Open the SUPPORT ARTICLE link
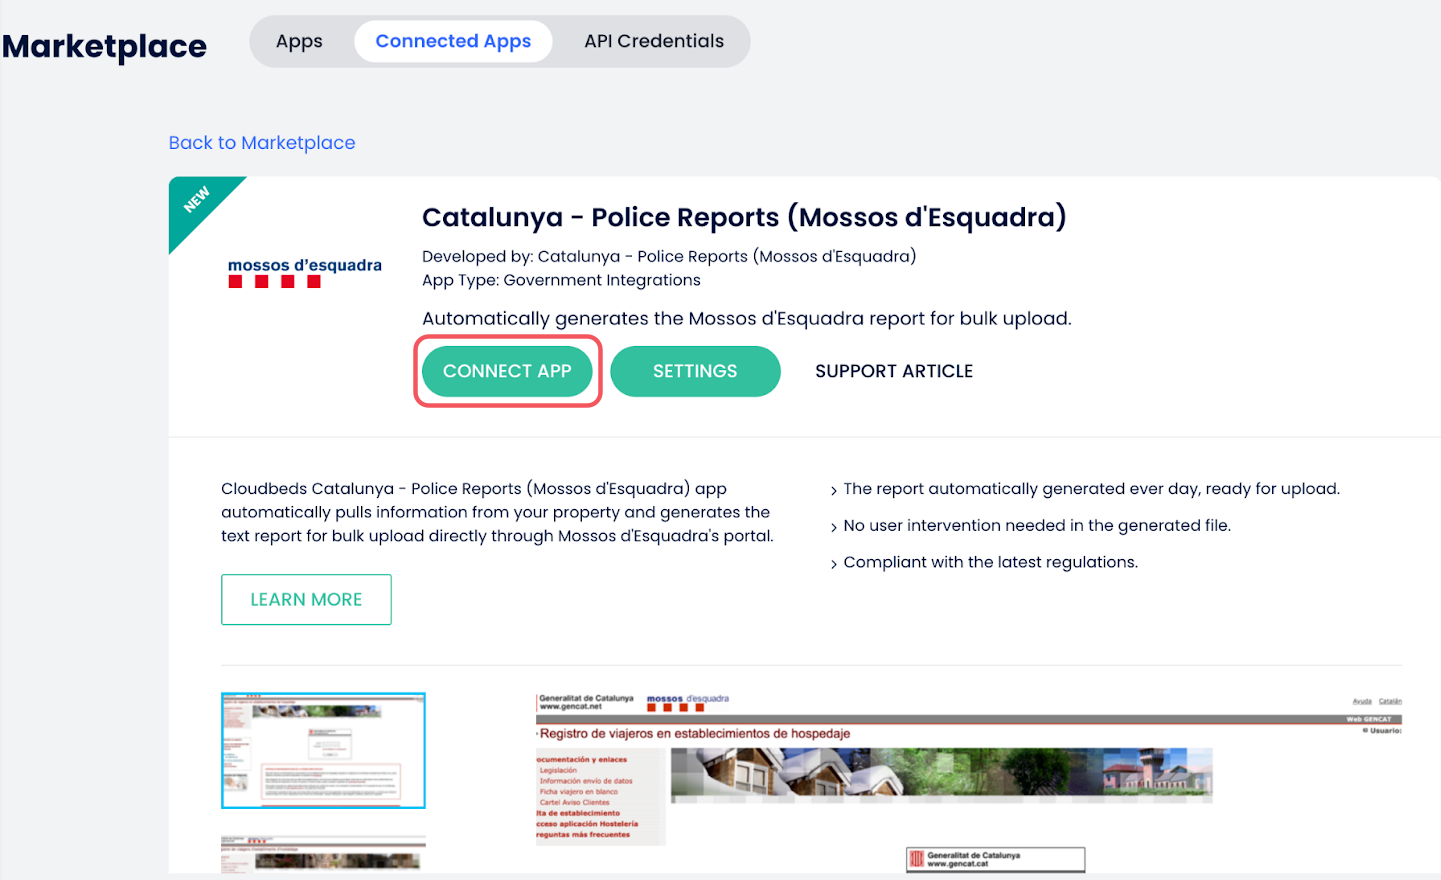This screenshot has width=1441, height=880. tap(894, 371)
